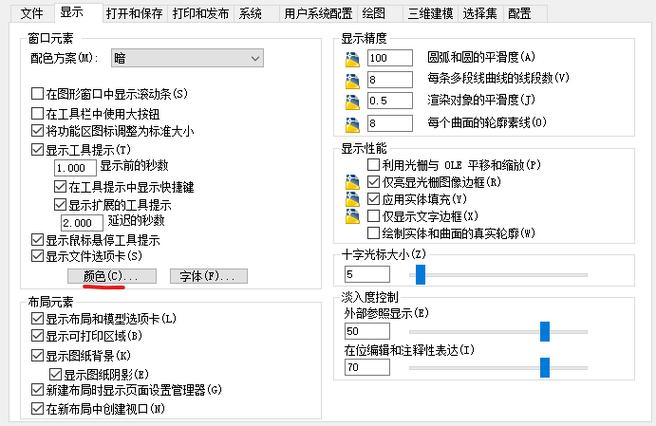The image size is (656, 426).
Task: Click the 每个曲面的轮廓素线 input field
Action: click(x=390, y=123)
